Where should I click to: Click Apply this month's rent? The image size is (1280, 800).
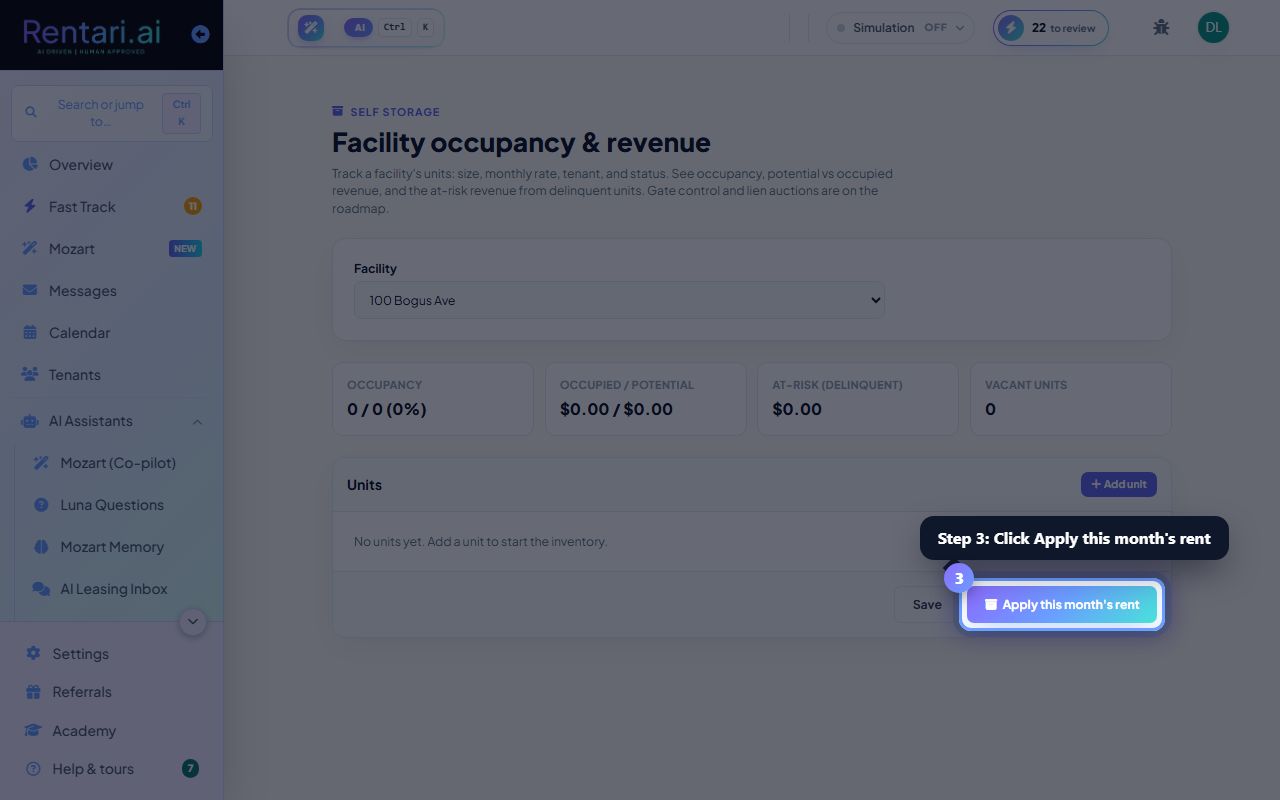click(x=1061, y=604)
